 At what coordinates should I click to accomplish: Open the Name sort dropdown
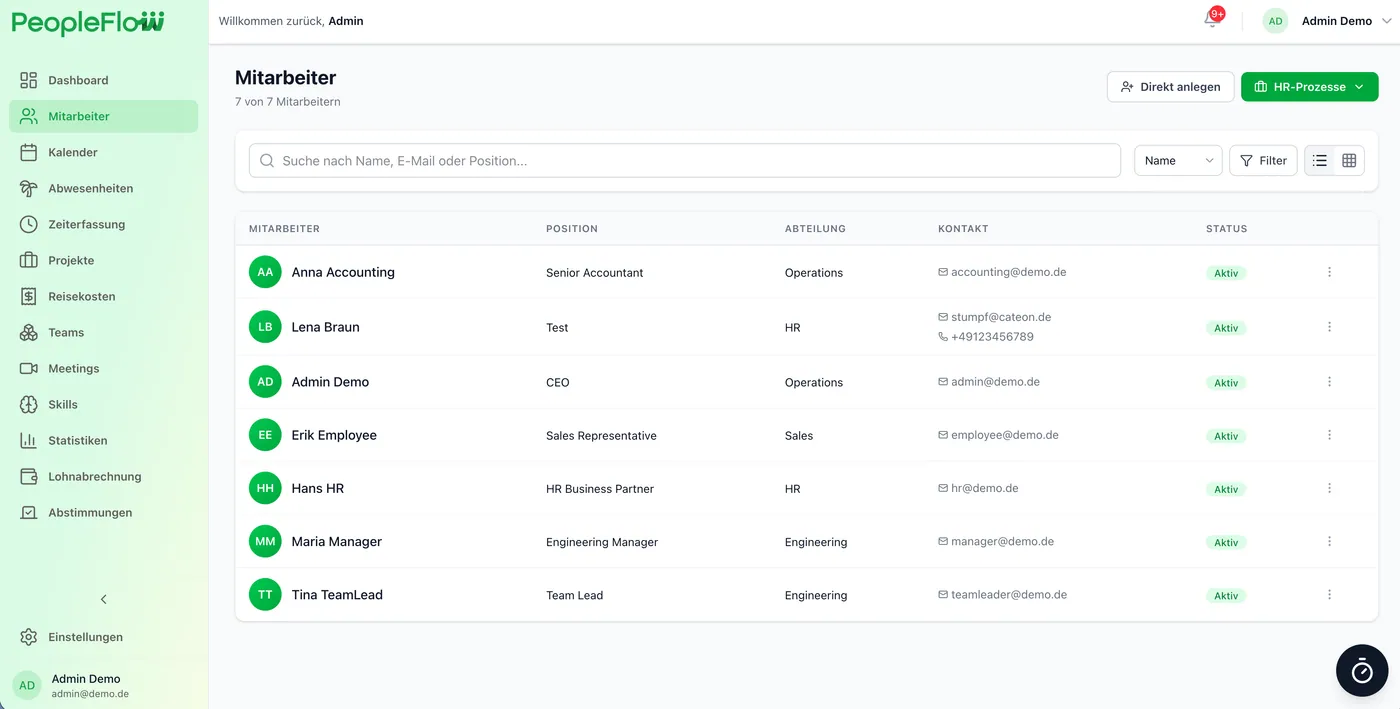coord(1178,160)
